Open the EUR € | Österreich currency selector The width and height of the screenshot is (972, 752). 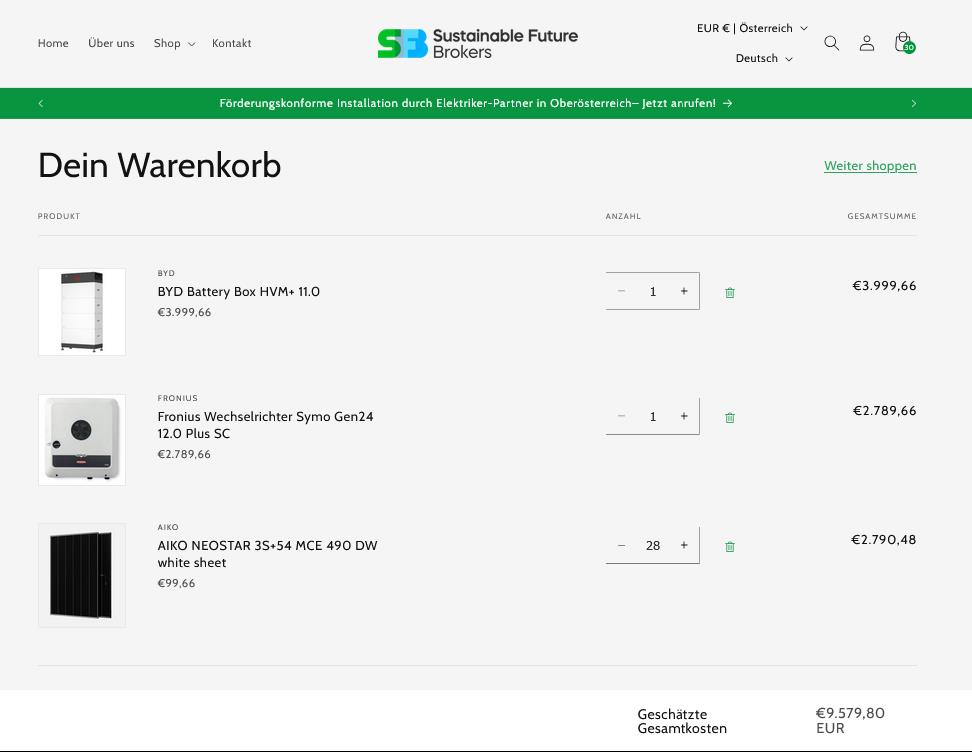[x=752, y=28]
